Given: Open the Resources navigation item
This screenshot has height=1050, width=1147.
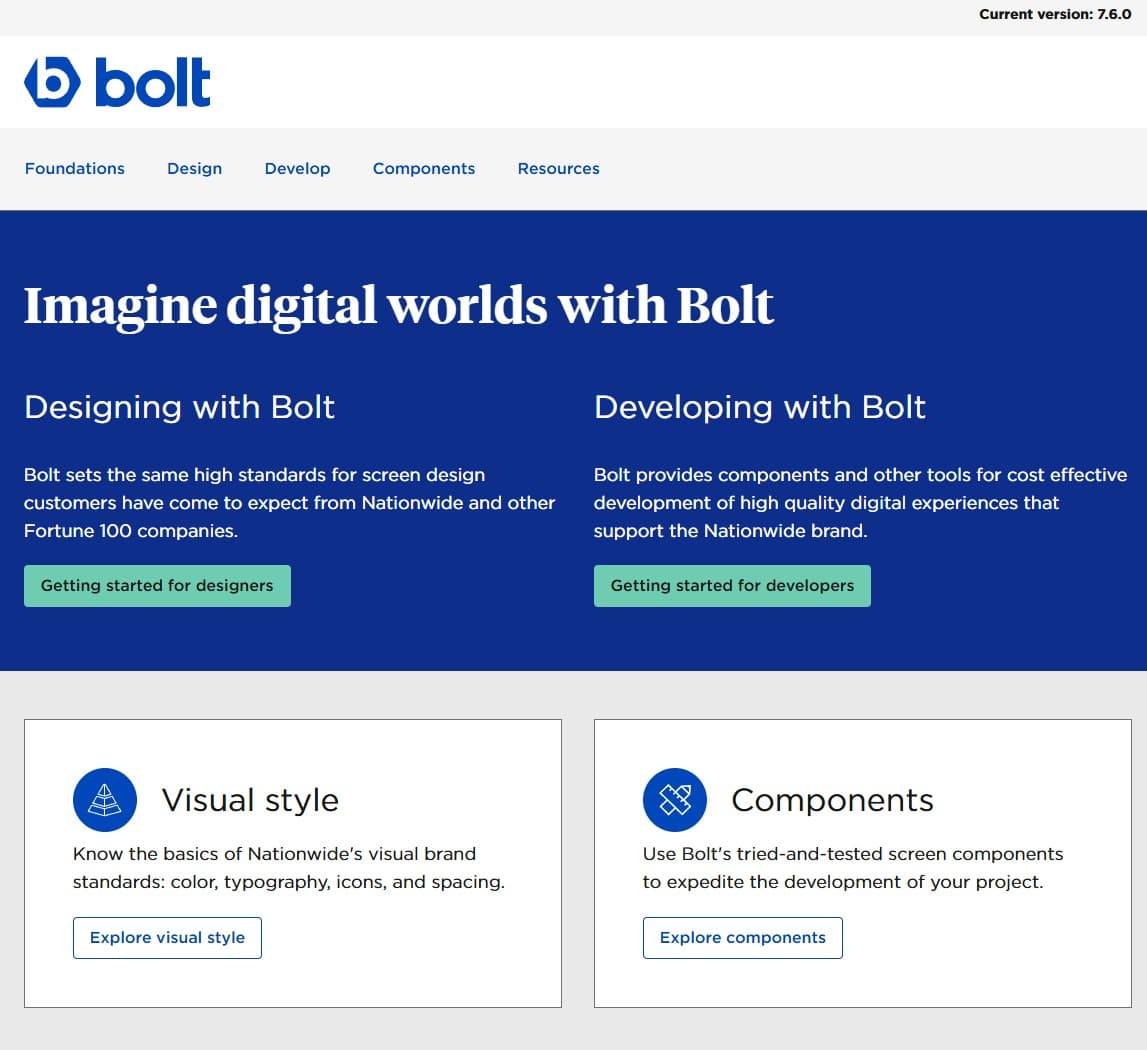Looking at the screenshot, I should (x=558, y=169).
